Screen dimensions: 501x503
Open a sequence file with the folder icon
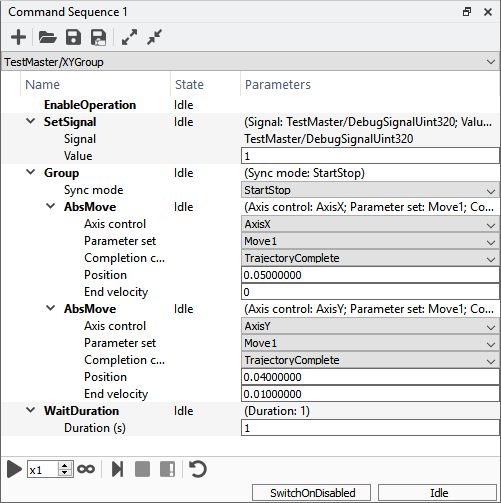point(47,37)
